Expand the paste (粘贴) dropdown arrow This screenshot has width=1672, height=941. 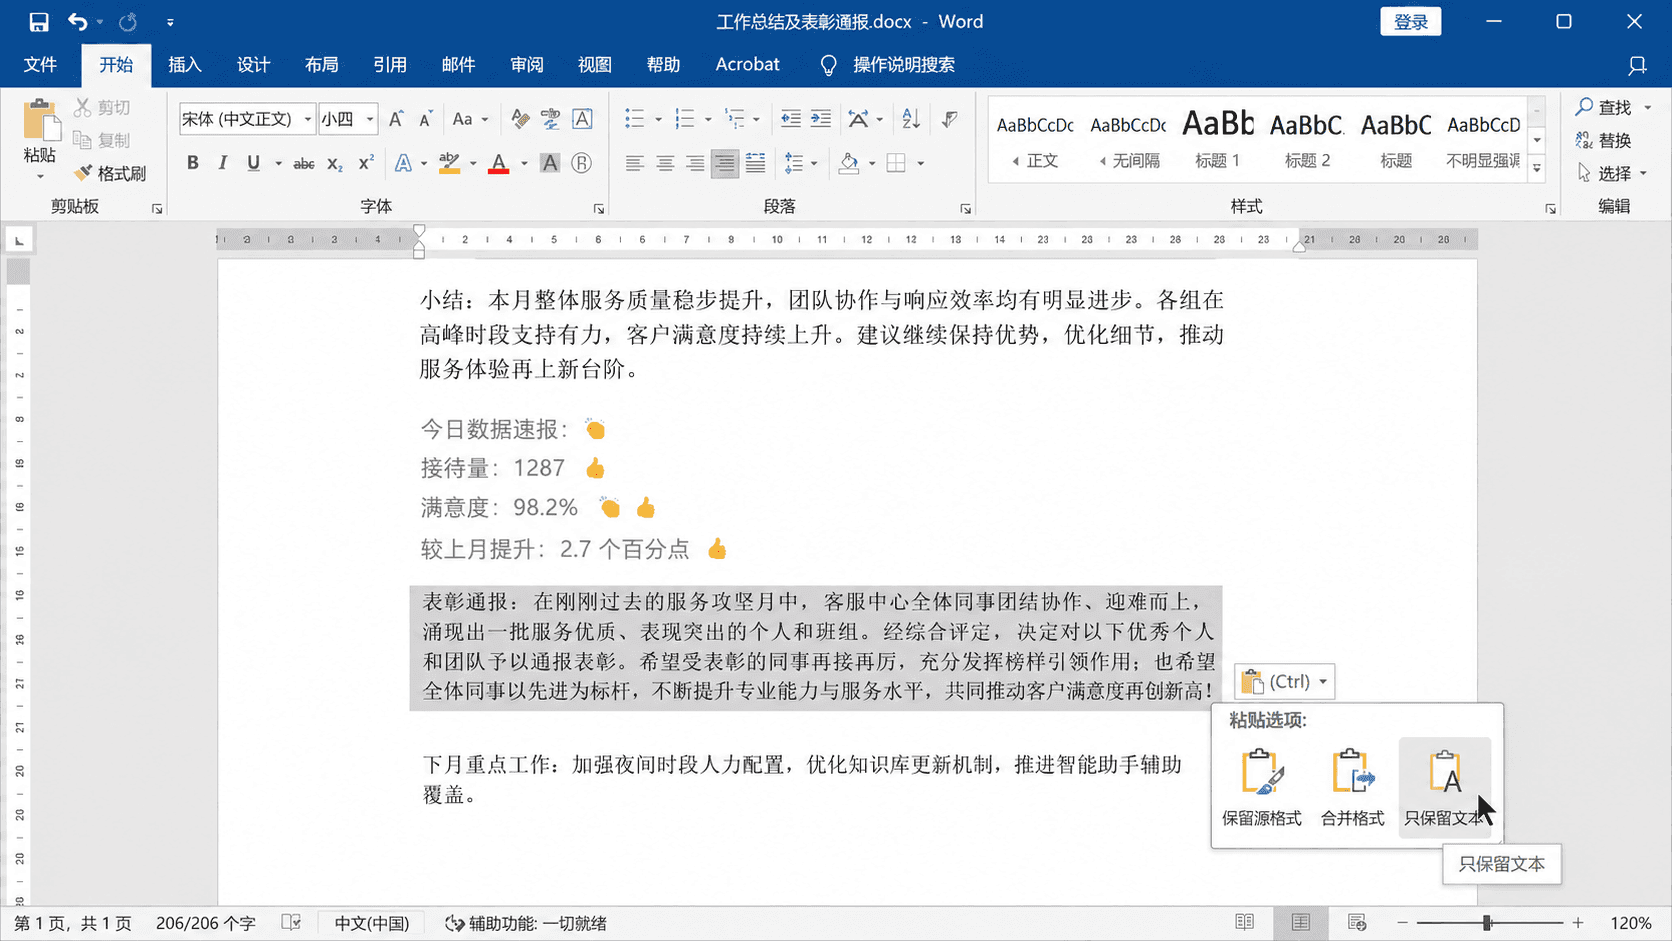point(40,177)
